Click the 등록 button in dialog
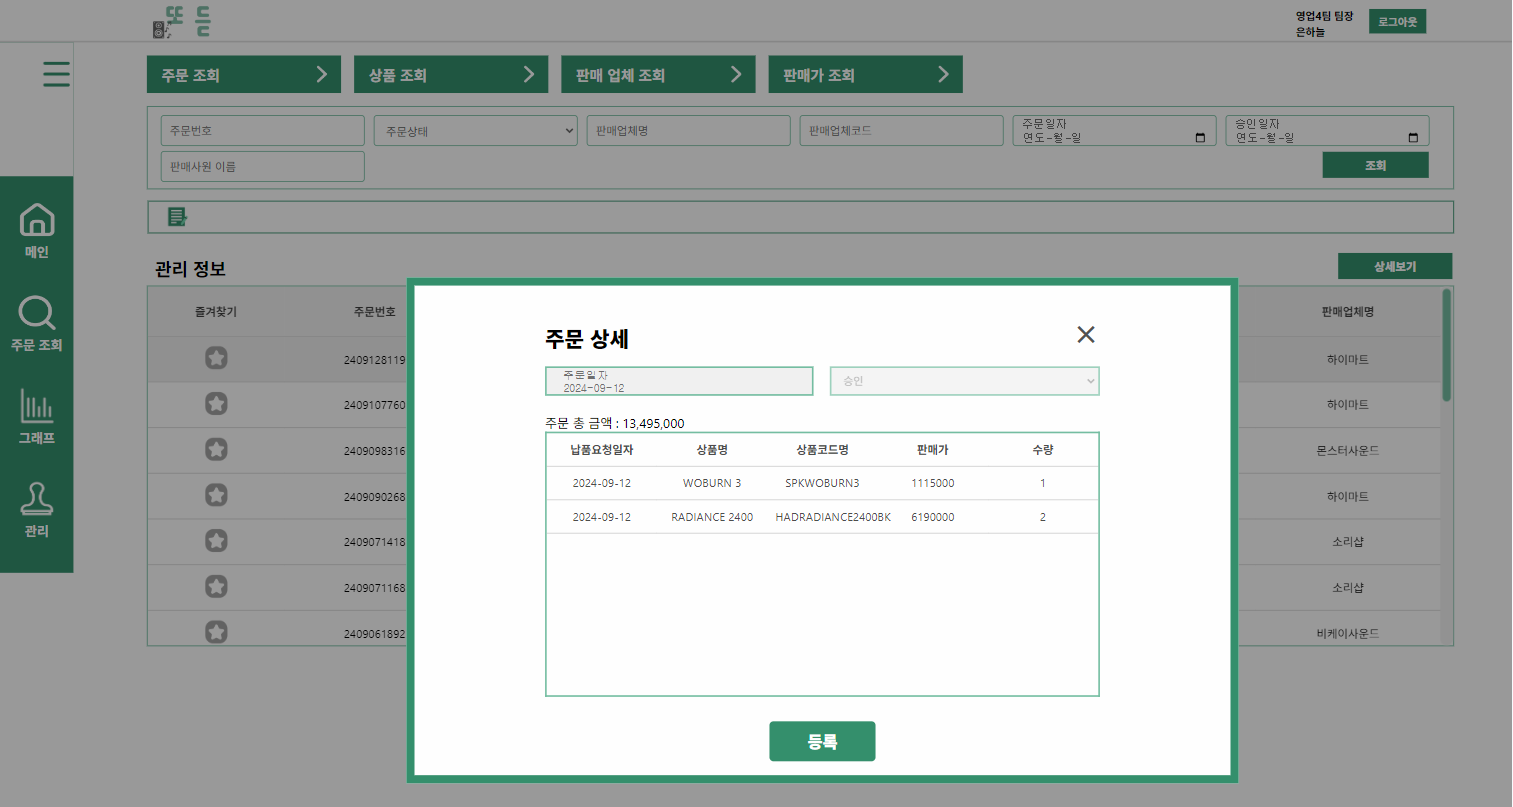Image resolution: width=1513 pixels, height=807 pixels. tap(822, 741)
